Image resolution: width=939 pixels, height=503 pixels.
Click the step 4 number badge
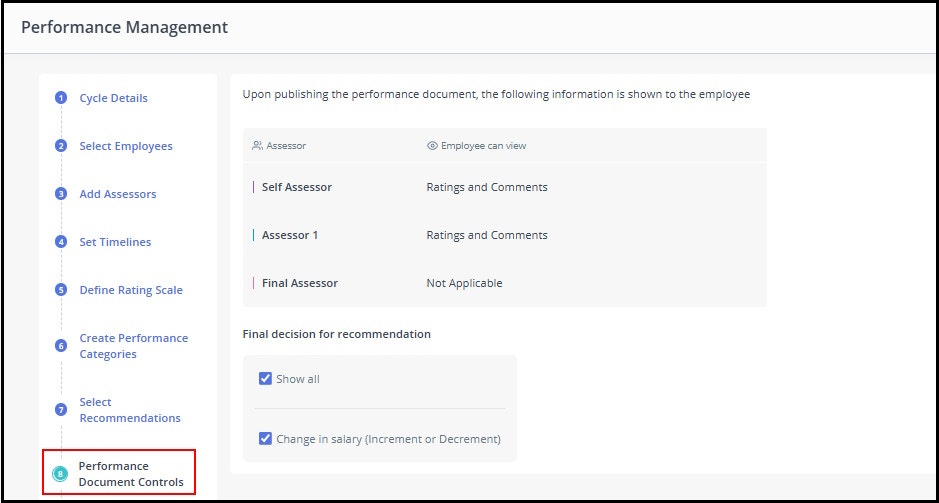coord(60,242)
